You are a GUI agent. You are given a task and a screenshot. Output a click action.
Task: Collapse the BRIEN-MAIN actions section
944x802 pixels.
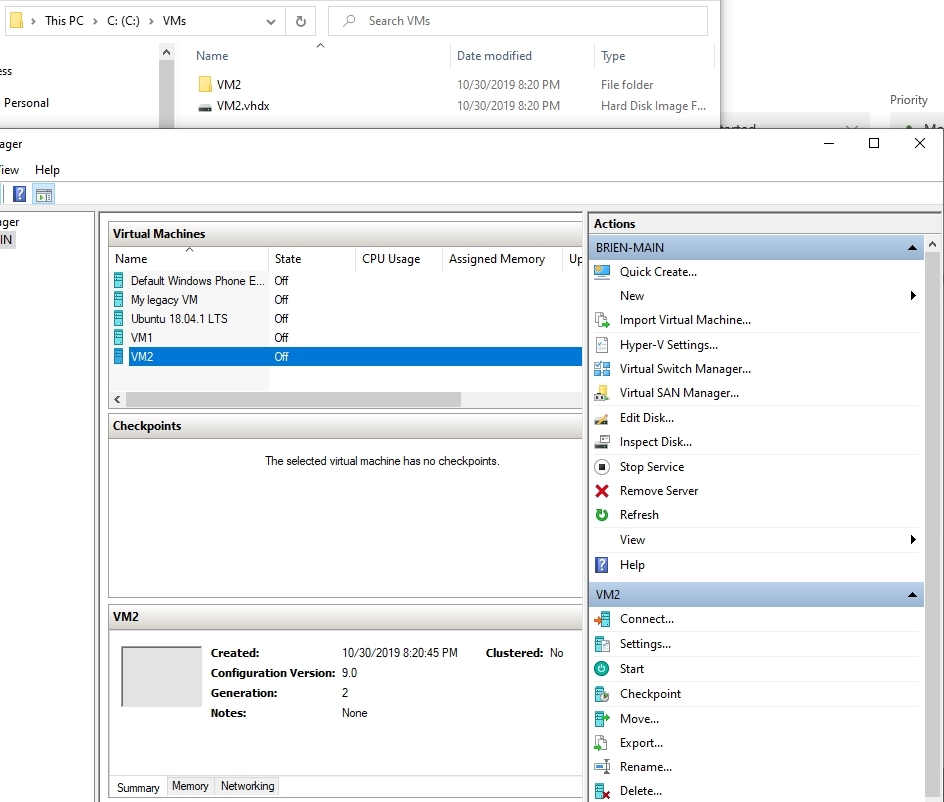912,247
